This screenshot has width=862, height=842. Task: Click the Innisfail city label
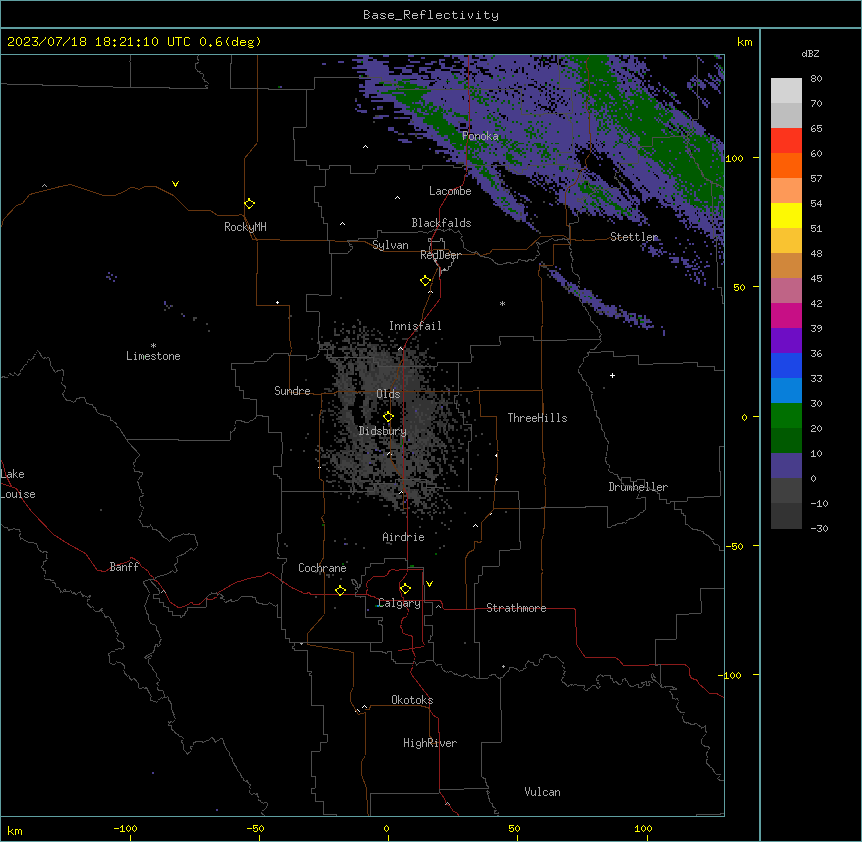click(x=415, y=326)
